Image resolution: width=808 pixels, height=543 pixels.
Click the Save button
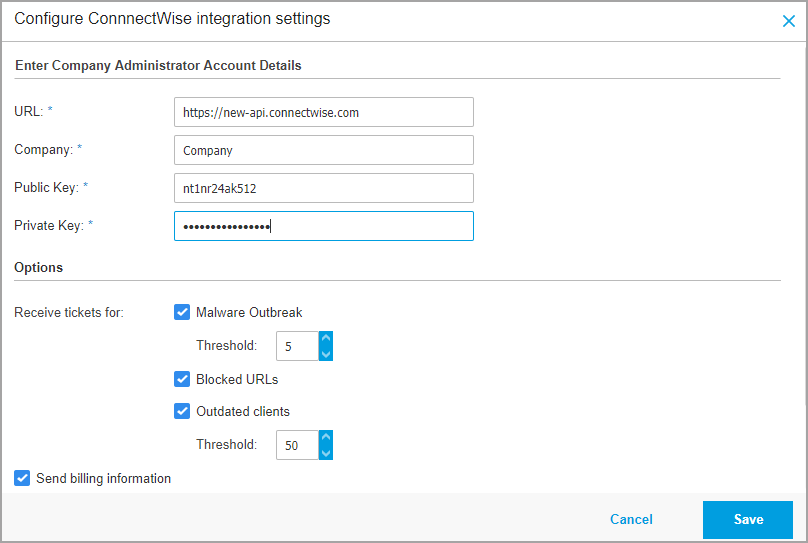(748, 519)
